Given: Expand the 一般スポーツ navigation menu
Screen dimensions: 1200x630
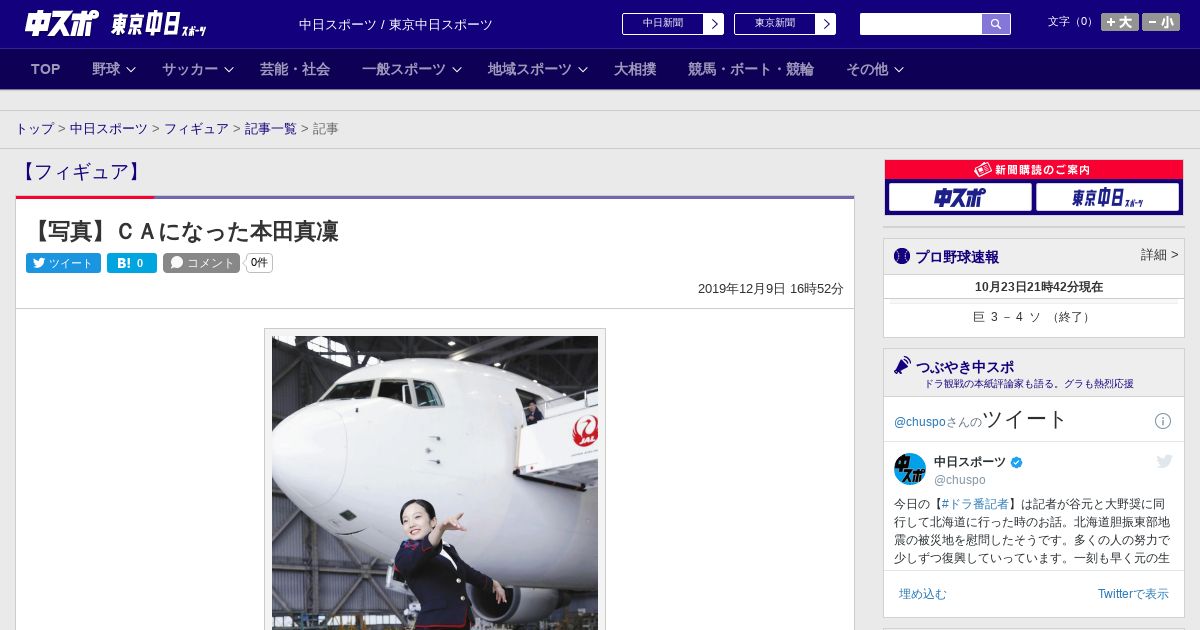Looking at the screenshot, I should [x=412, y=69].
